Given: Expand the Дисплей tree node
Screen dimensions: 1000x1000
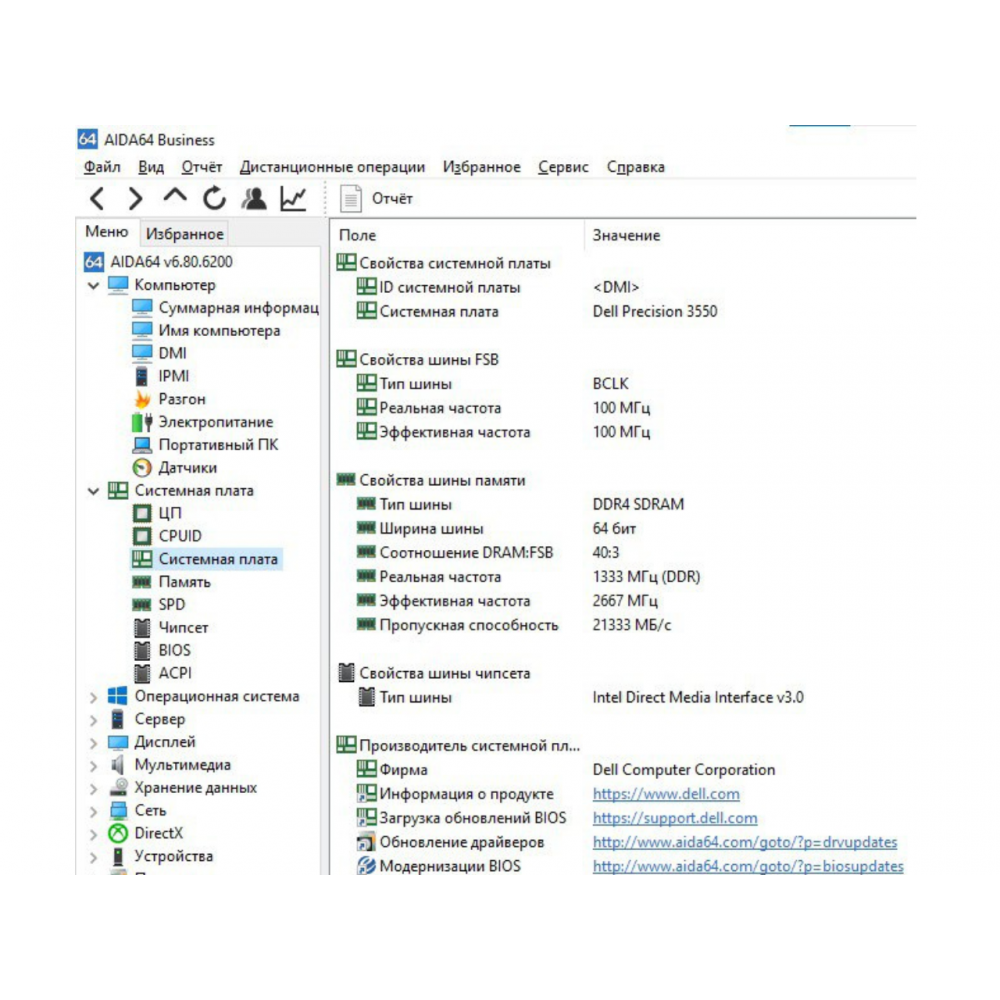Looking at the screenshot, I should coord(94,744).
